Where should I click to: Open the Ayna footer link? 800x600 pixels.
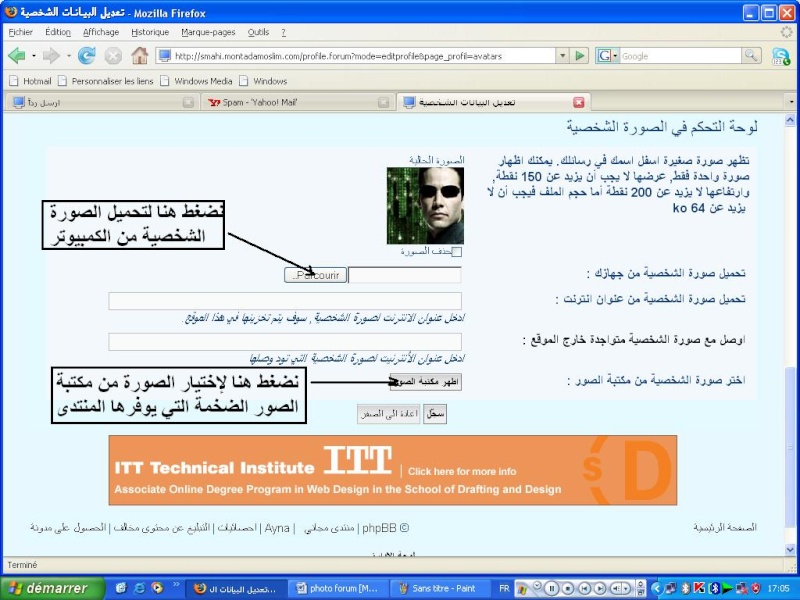tap(277, 529)
